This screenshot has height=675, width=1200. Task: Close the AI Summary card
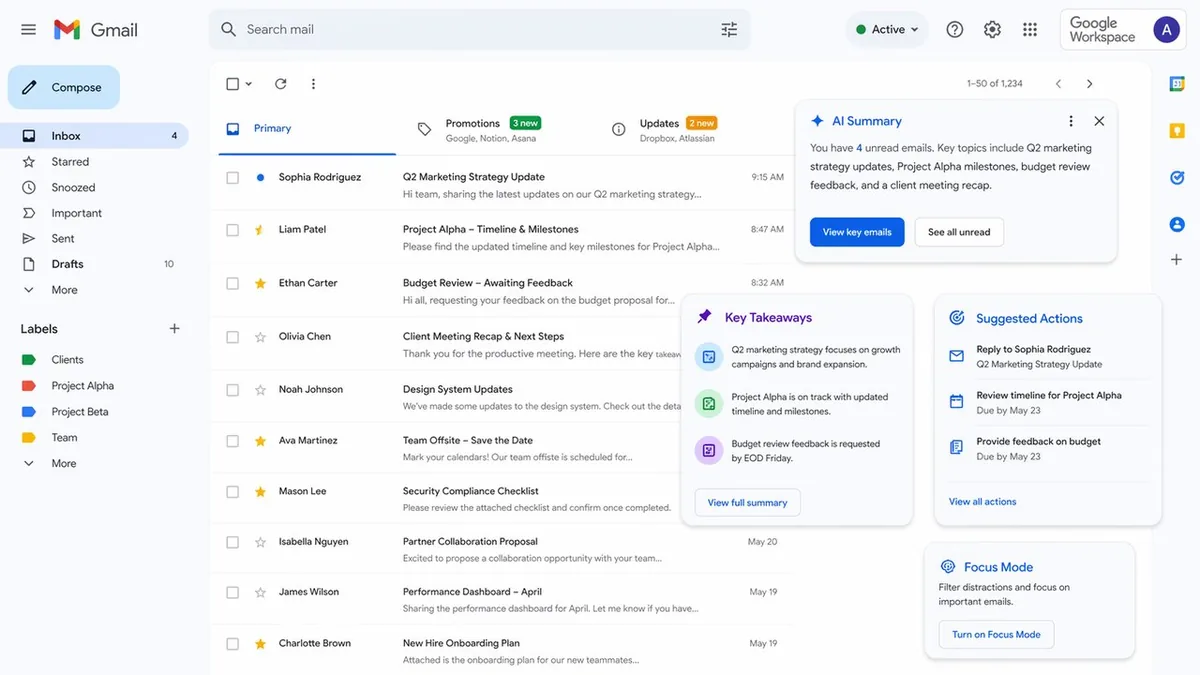(x=1099, y=121)
